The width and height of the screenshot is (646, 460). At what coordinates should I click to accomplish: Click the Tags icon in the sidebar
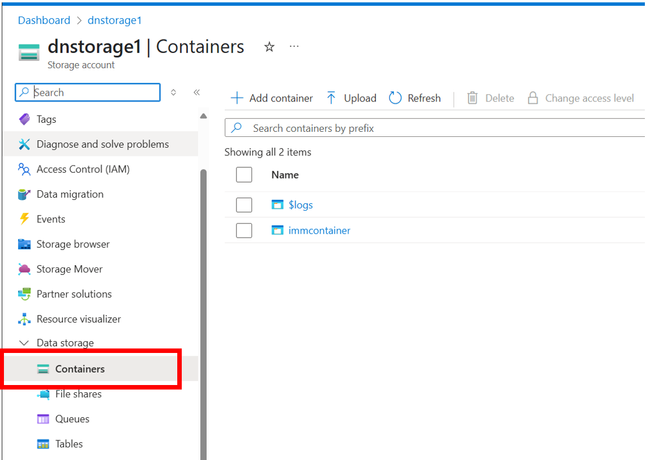click(x=24, y=119)
